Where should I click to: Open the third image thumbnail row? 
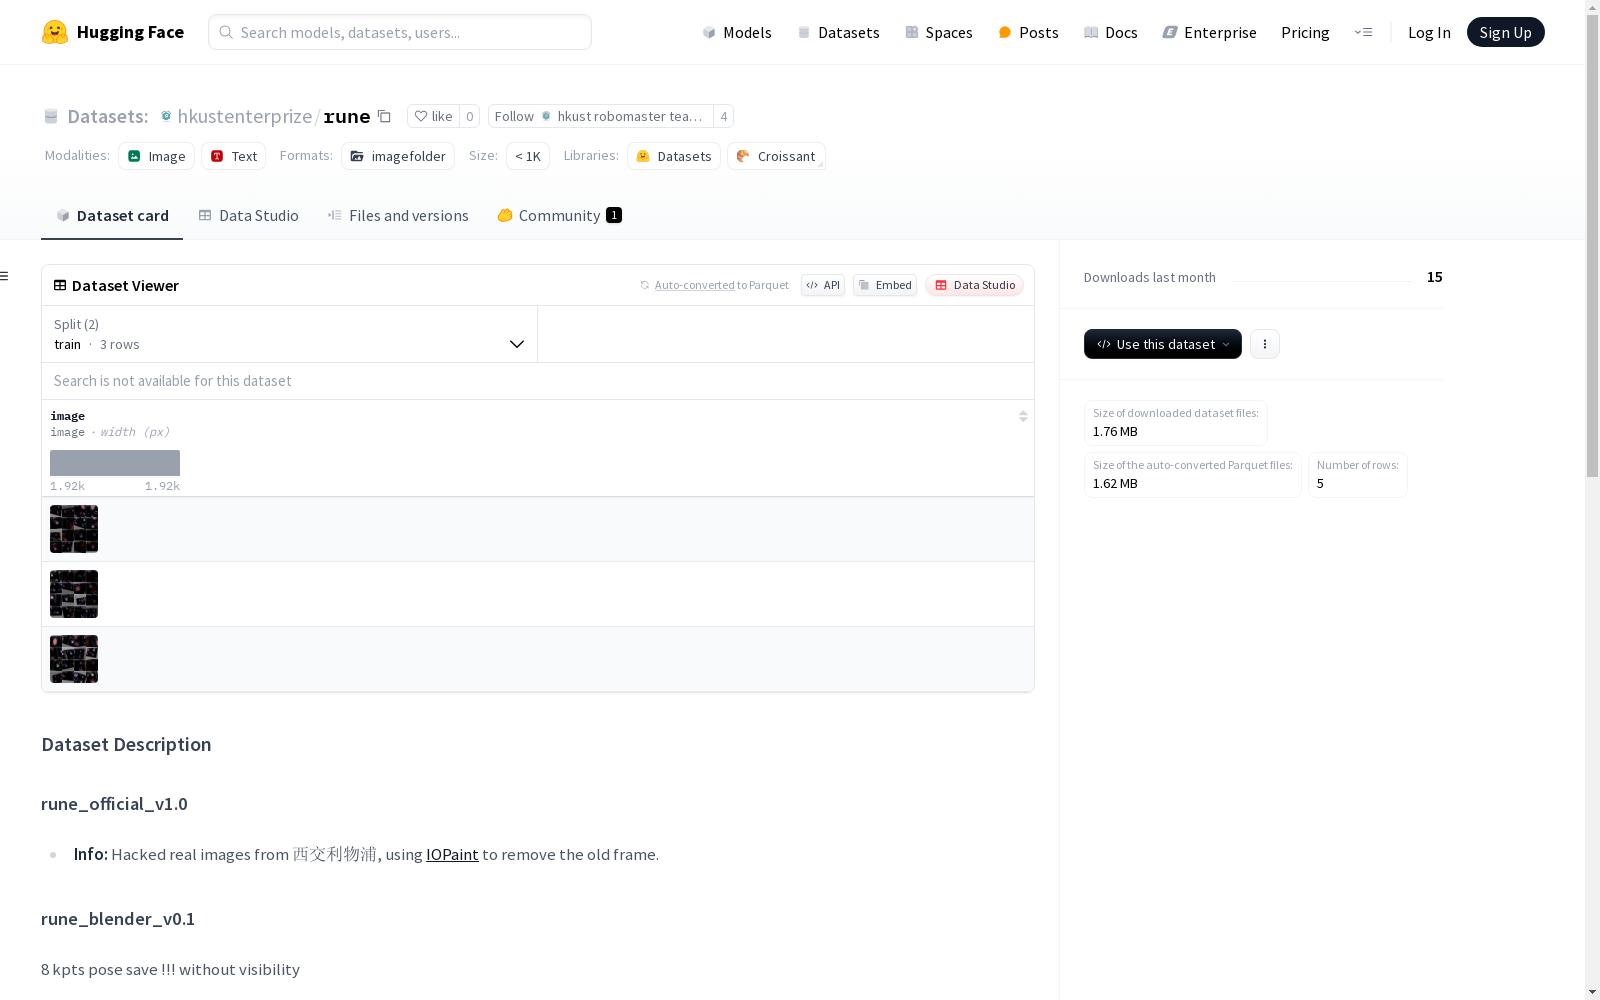click(x=74, y=659)
